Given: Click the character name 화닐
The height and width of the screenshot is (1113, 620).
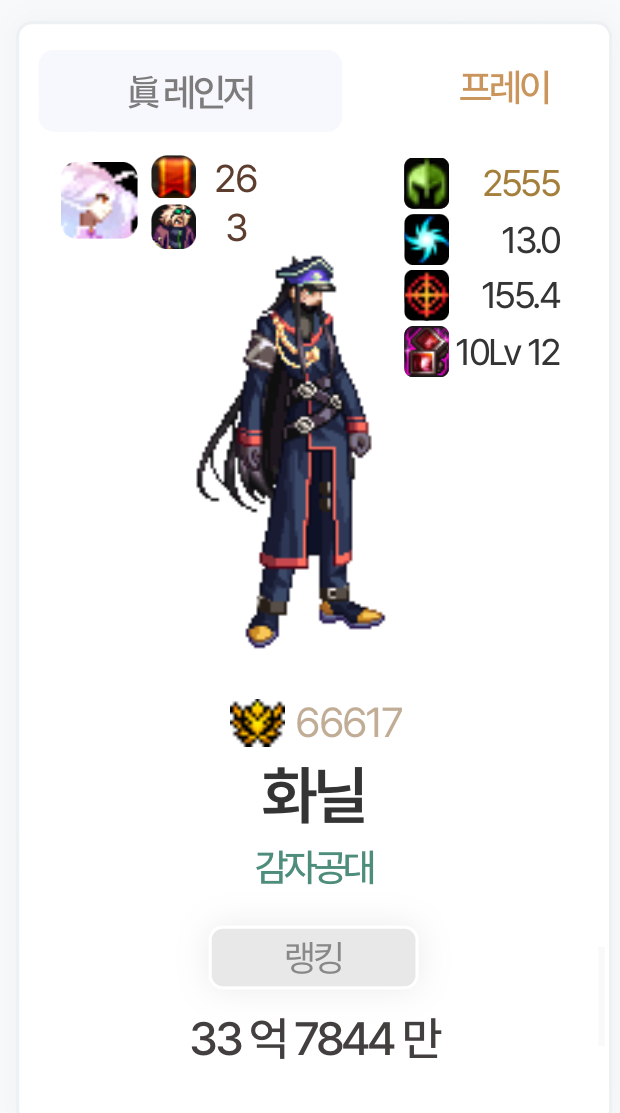Looking at the screenshot, I should pos(313,795).
